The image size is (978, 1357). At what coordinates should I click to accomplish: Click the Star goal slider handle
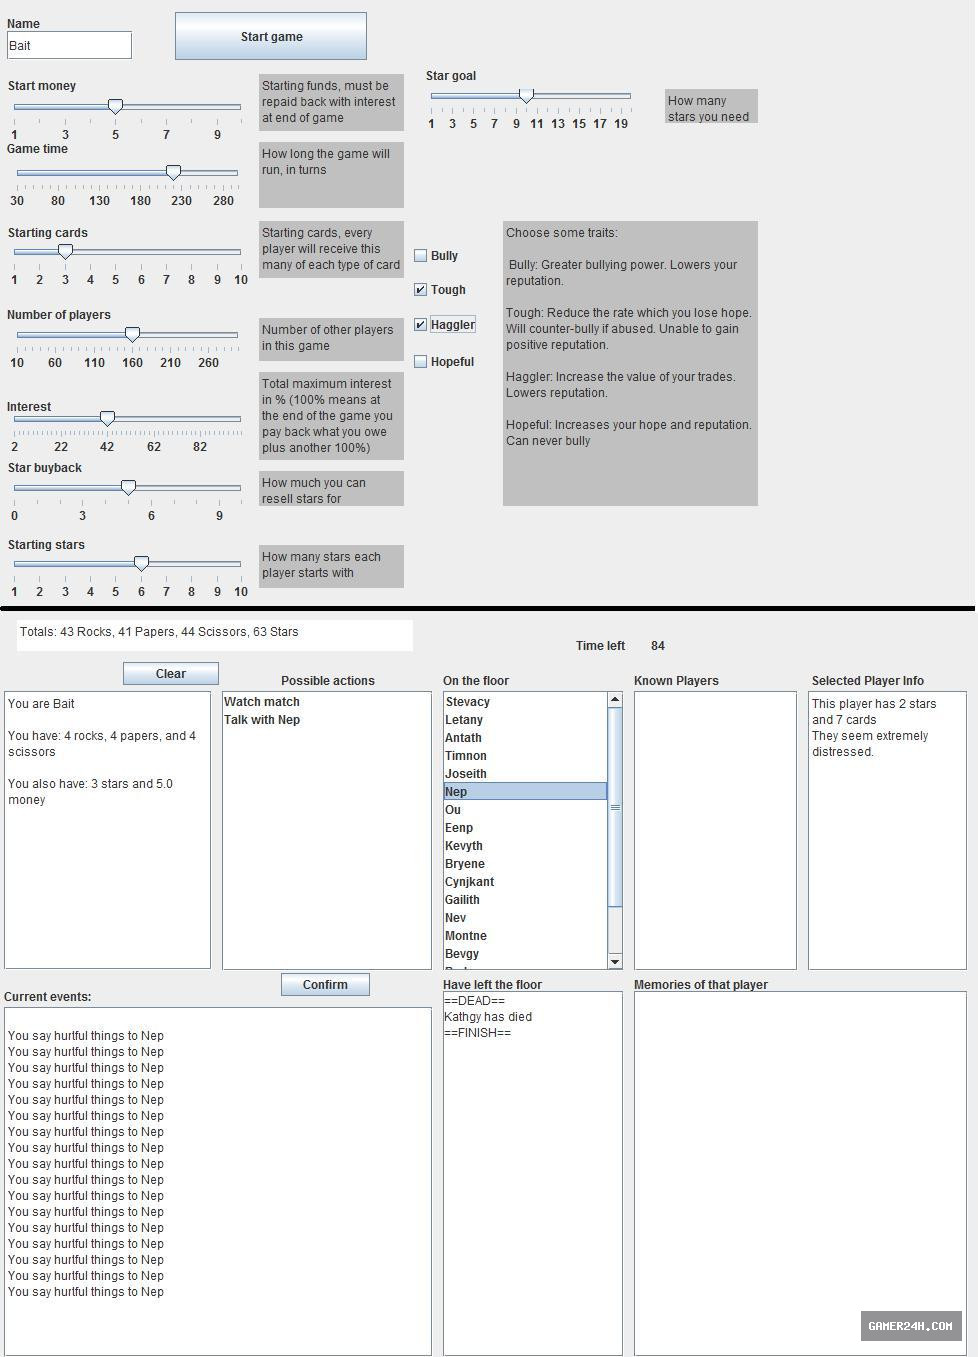[526, 96]
